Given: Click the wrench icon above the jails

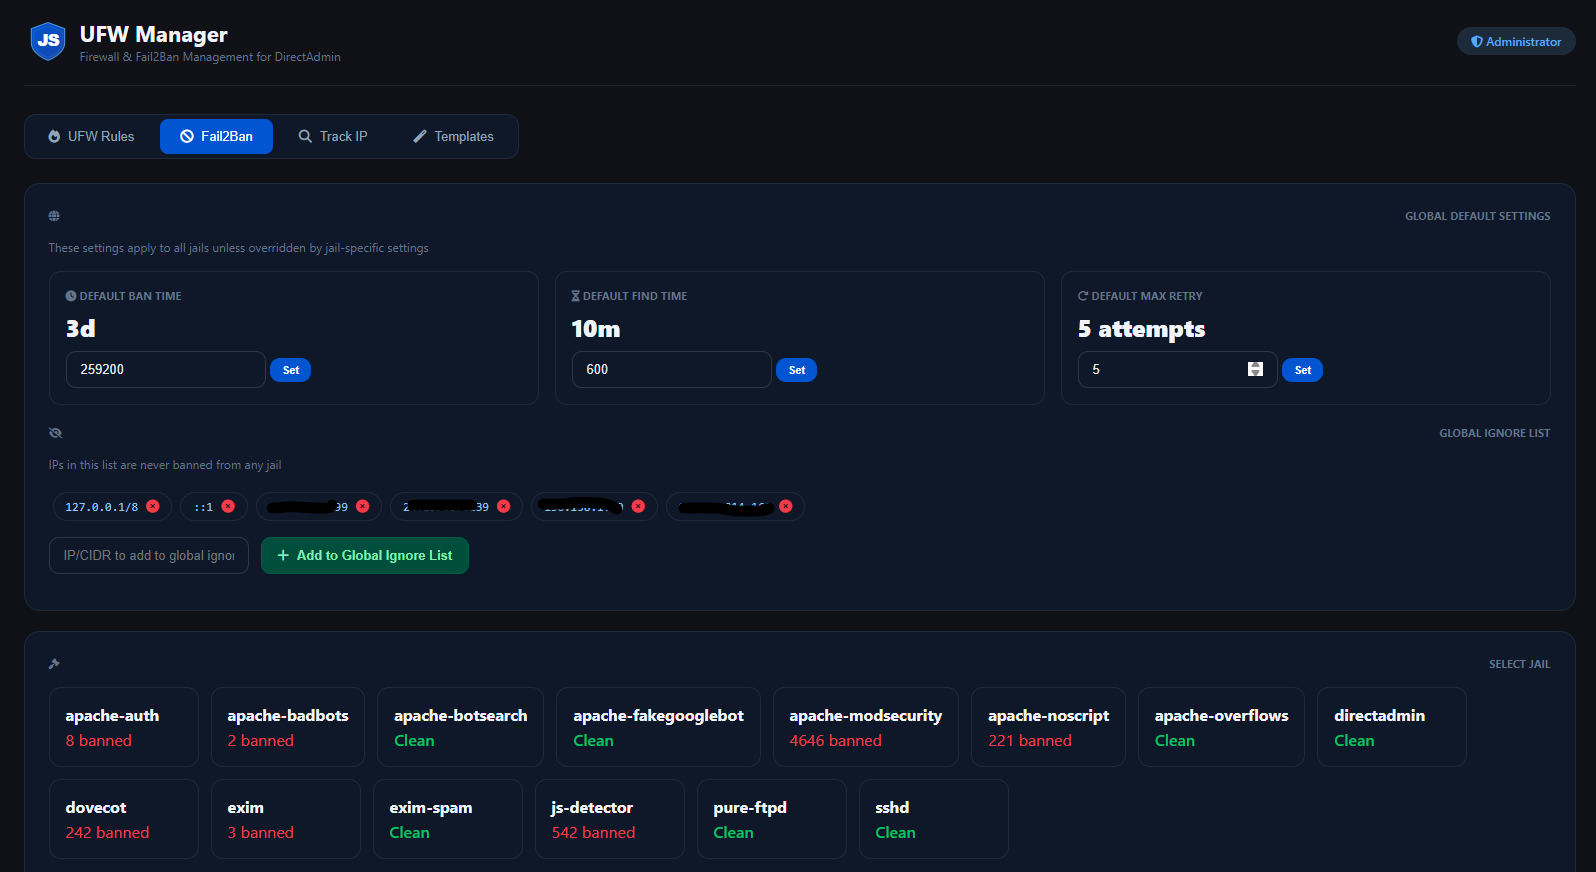Looking at the screenshot, I should point(54,664).
